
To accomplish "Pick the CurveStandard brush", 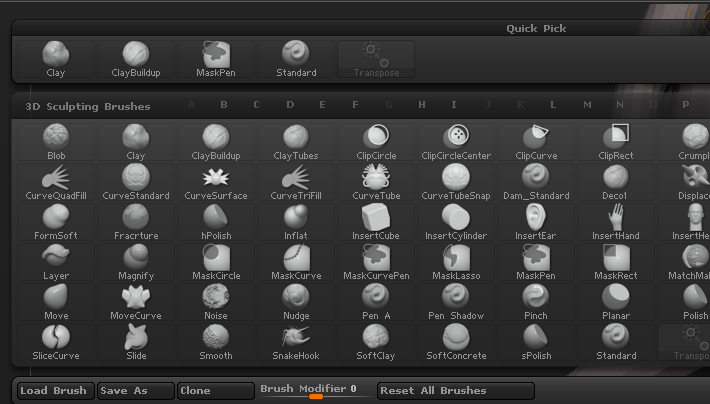I will point(136,183).
